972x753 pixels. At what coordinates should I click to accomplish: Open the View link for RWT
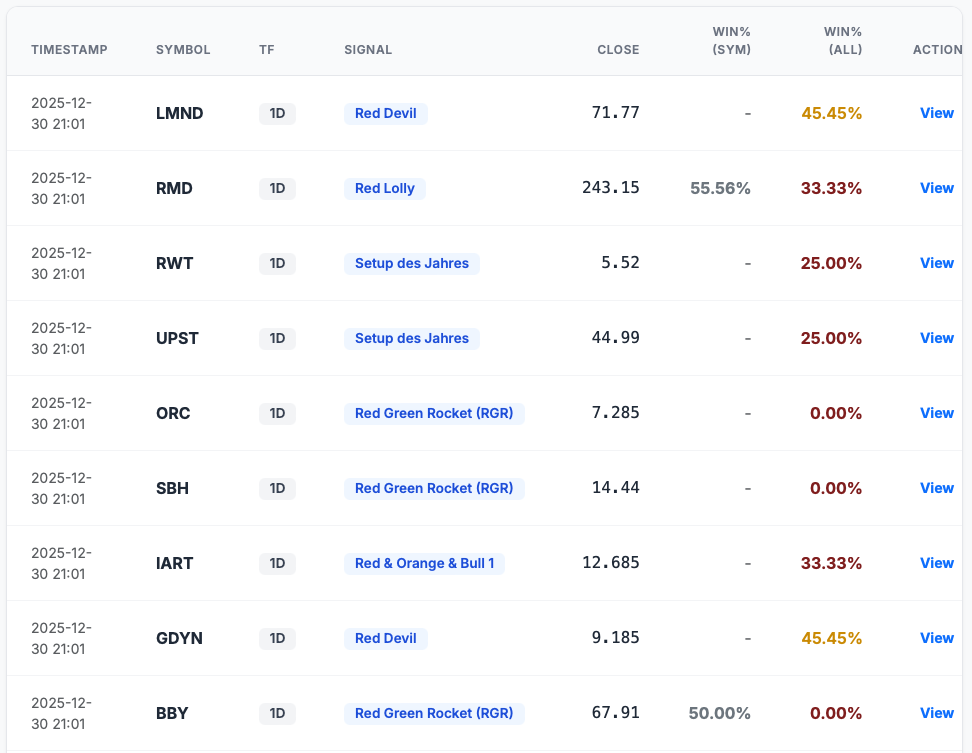pos(936,263)
